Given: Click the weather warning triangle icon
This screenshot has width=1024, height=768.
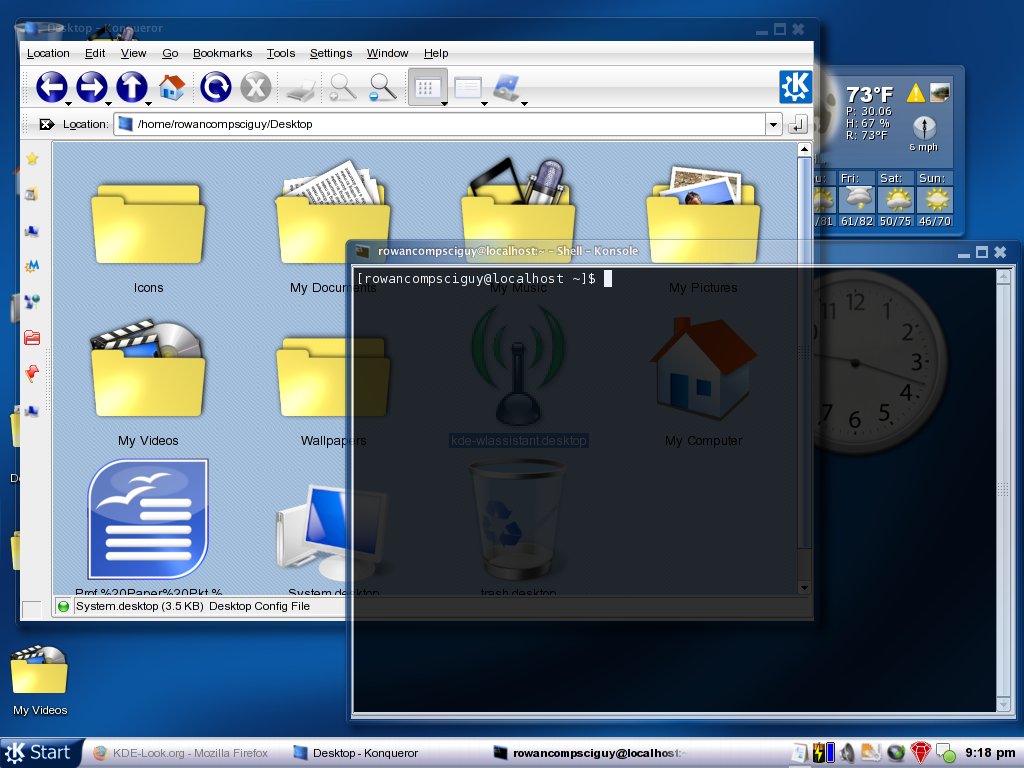Looking at the screenshot, I should tap(916, 93).
